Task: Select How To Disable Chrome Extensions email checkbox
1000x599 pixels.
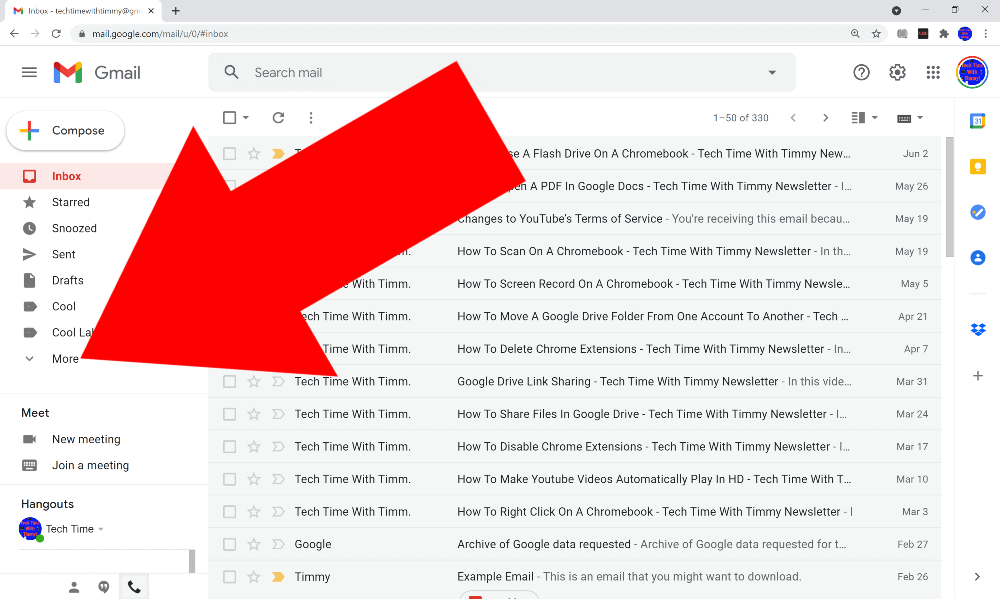Action: 230,447
